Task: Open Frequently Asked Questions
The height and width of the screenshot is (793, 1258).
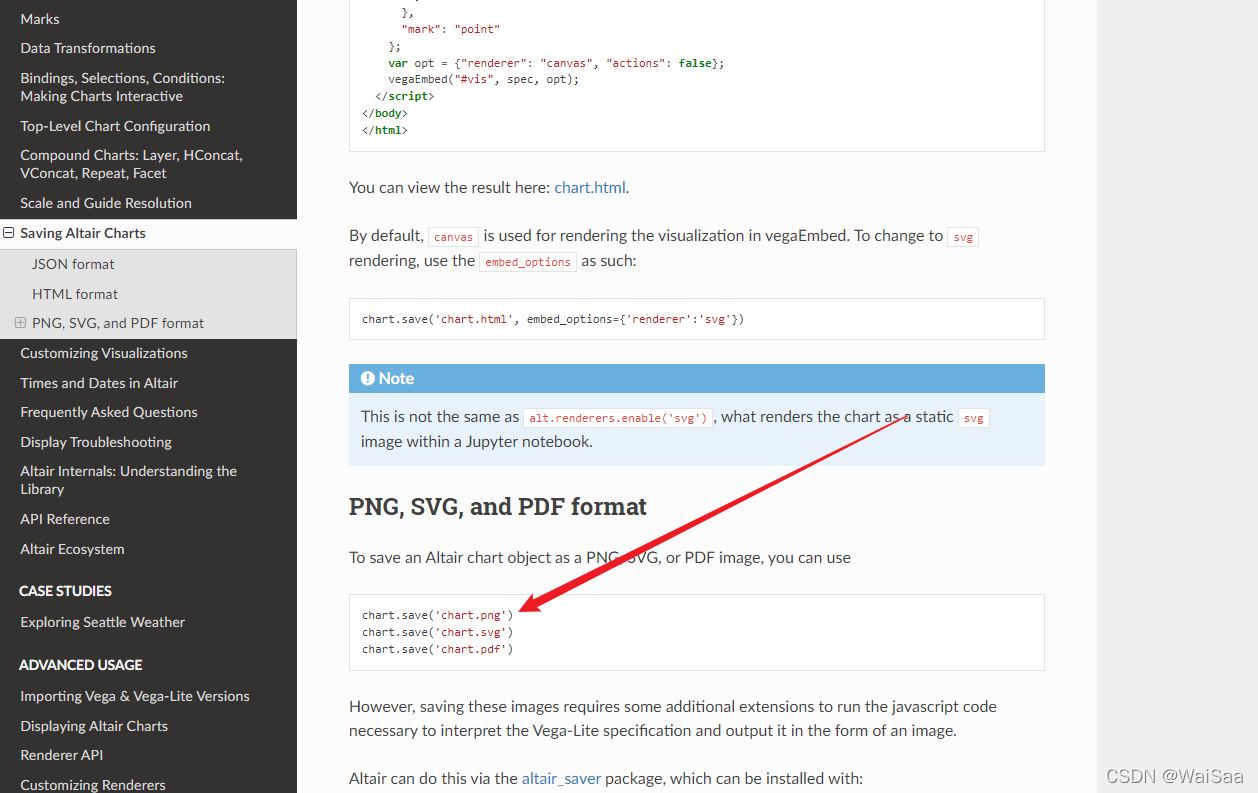Action: tap(109, 412)
